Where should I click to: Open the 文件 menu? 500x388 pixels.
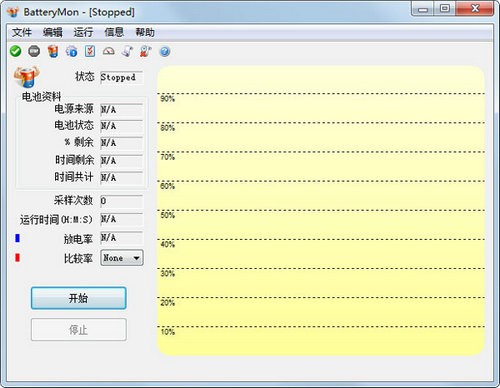tap(22, 32)
